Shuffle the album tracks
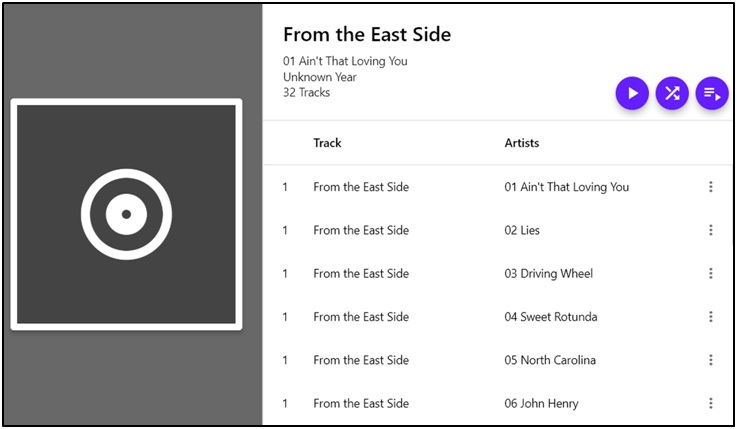 (672, 93)
